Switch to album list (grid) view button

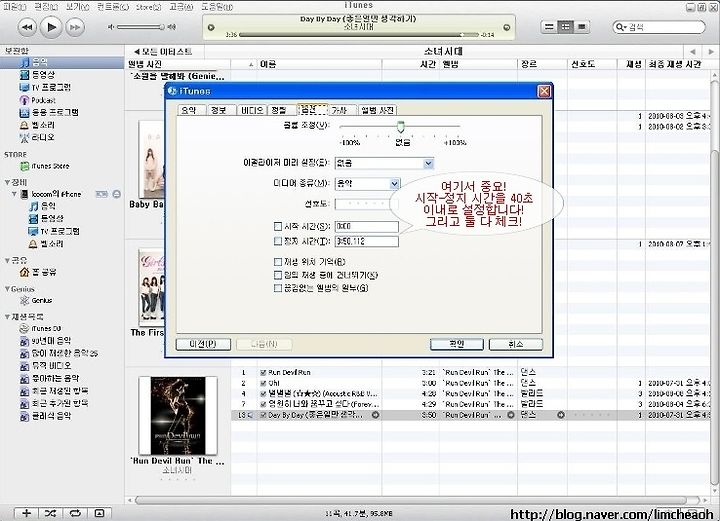pos(565,27)
